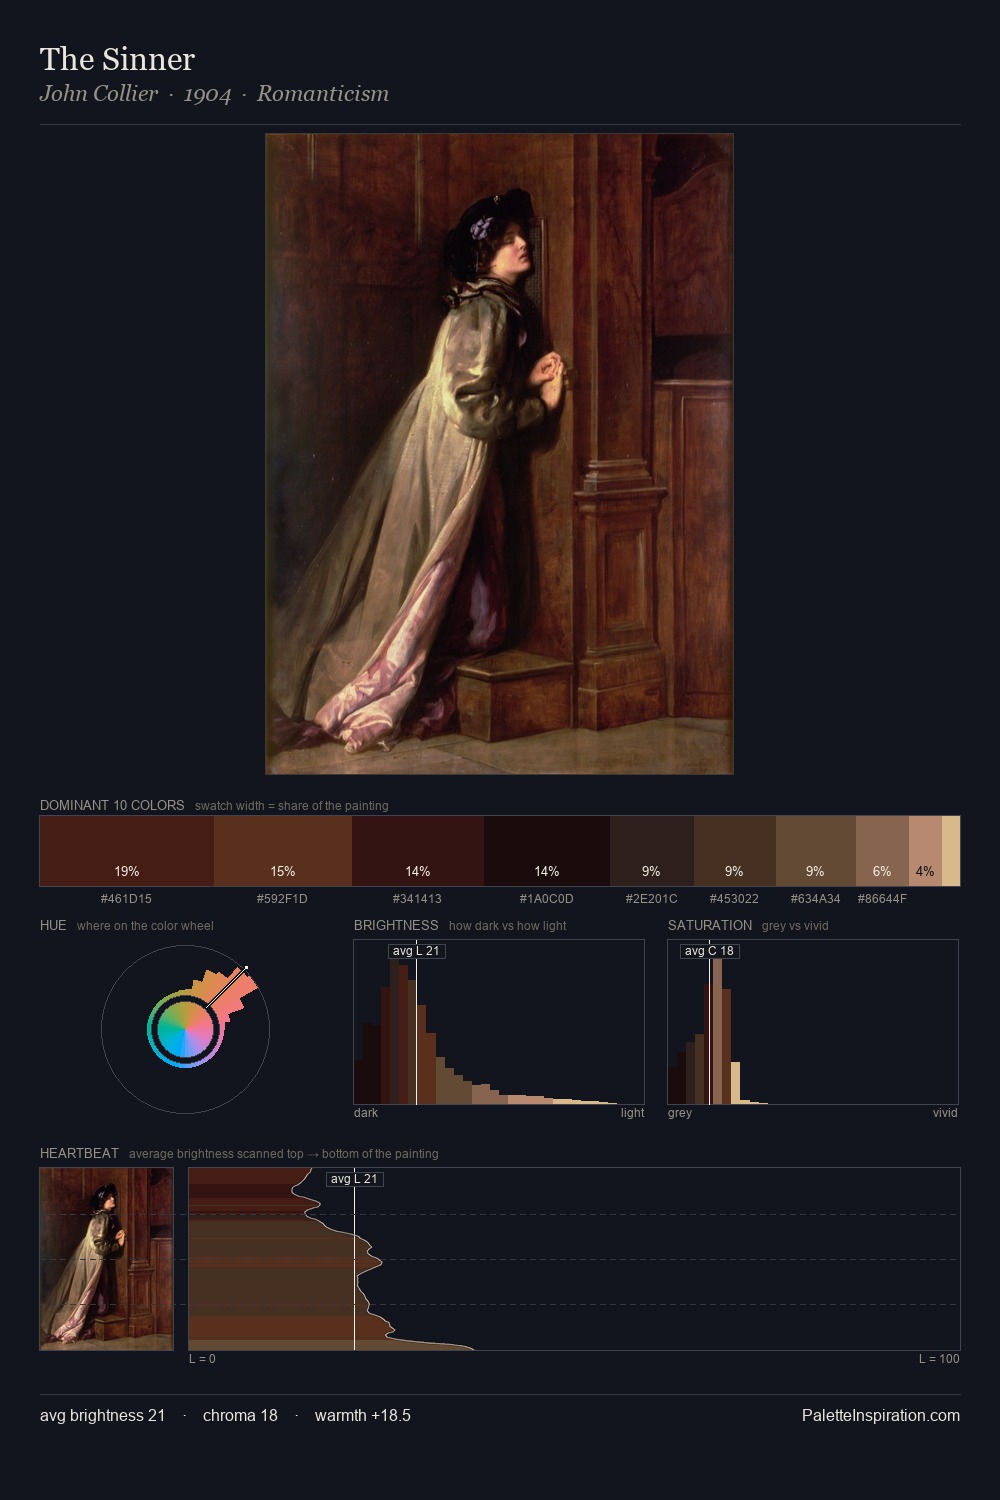Click the title 'The Sinner'
This screenshot has height=1500, width=1000.
(117, 59)
